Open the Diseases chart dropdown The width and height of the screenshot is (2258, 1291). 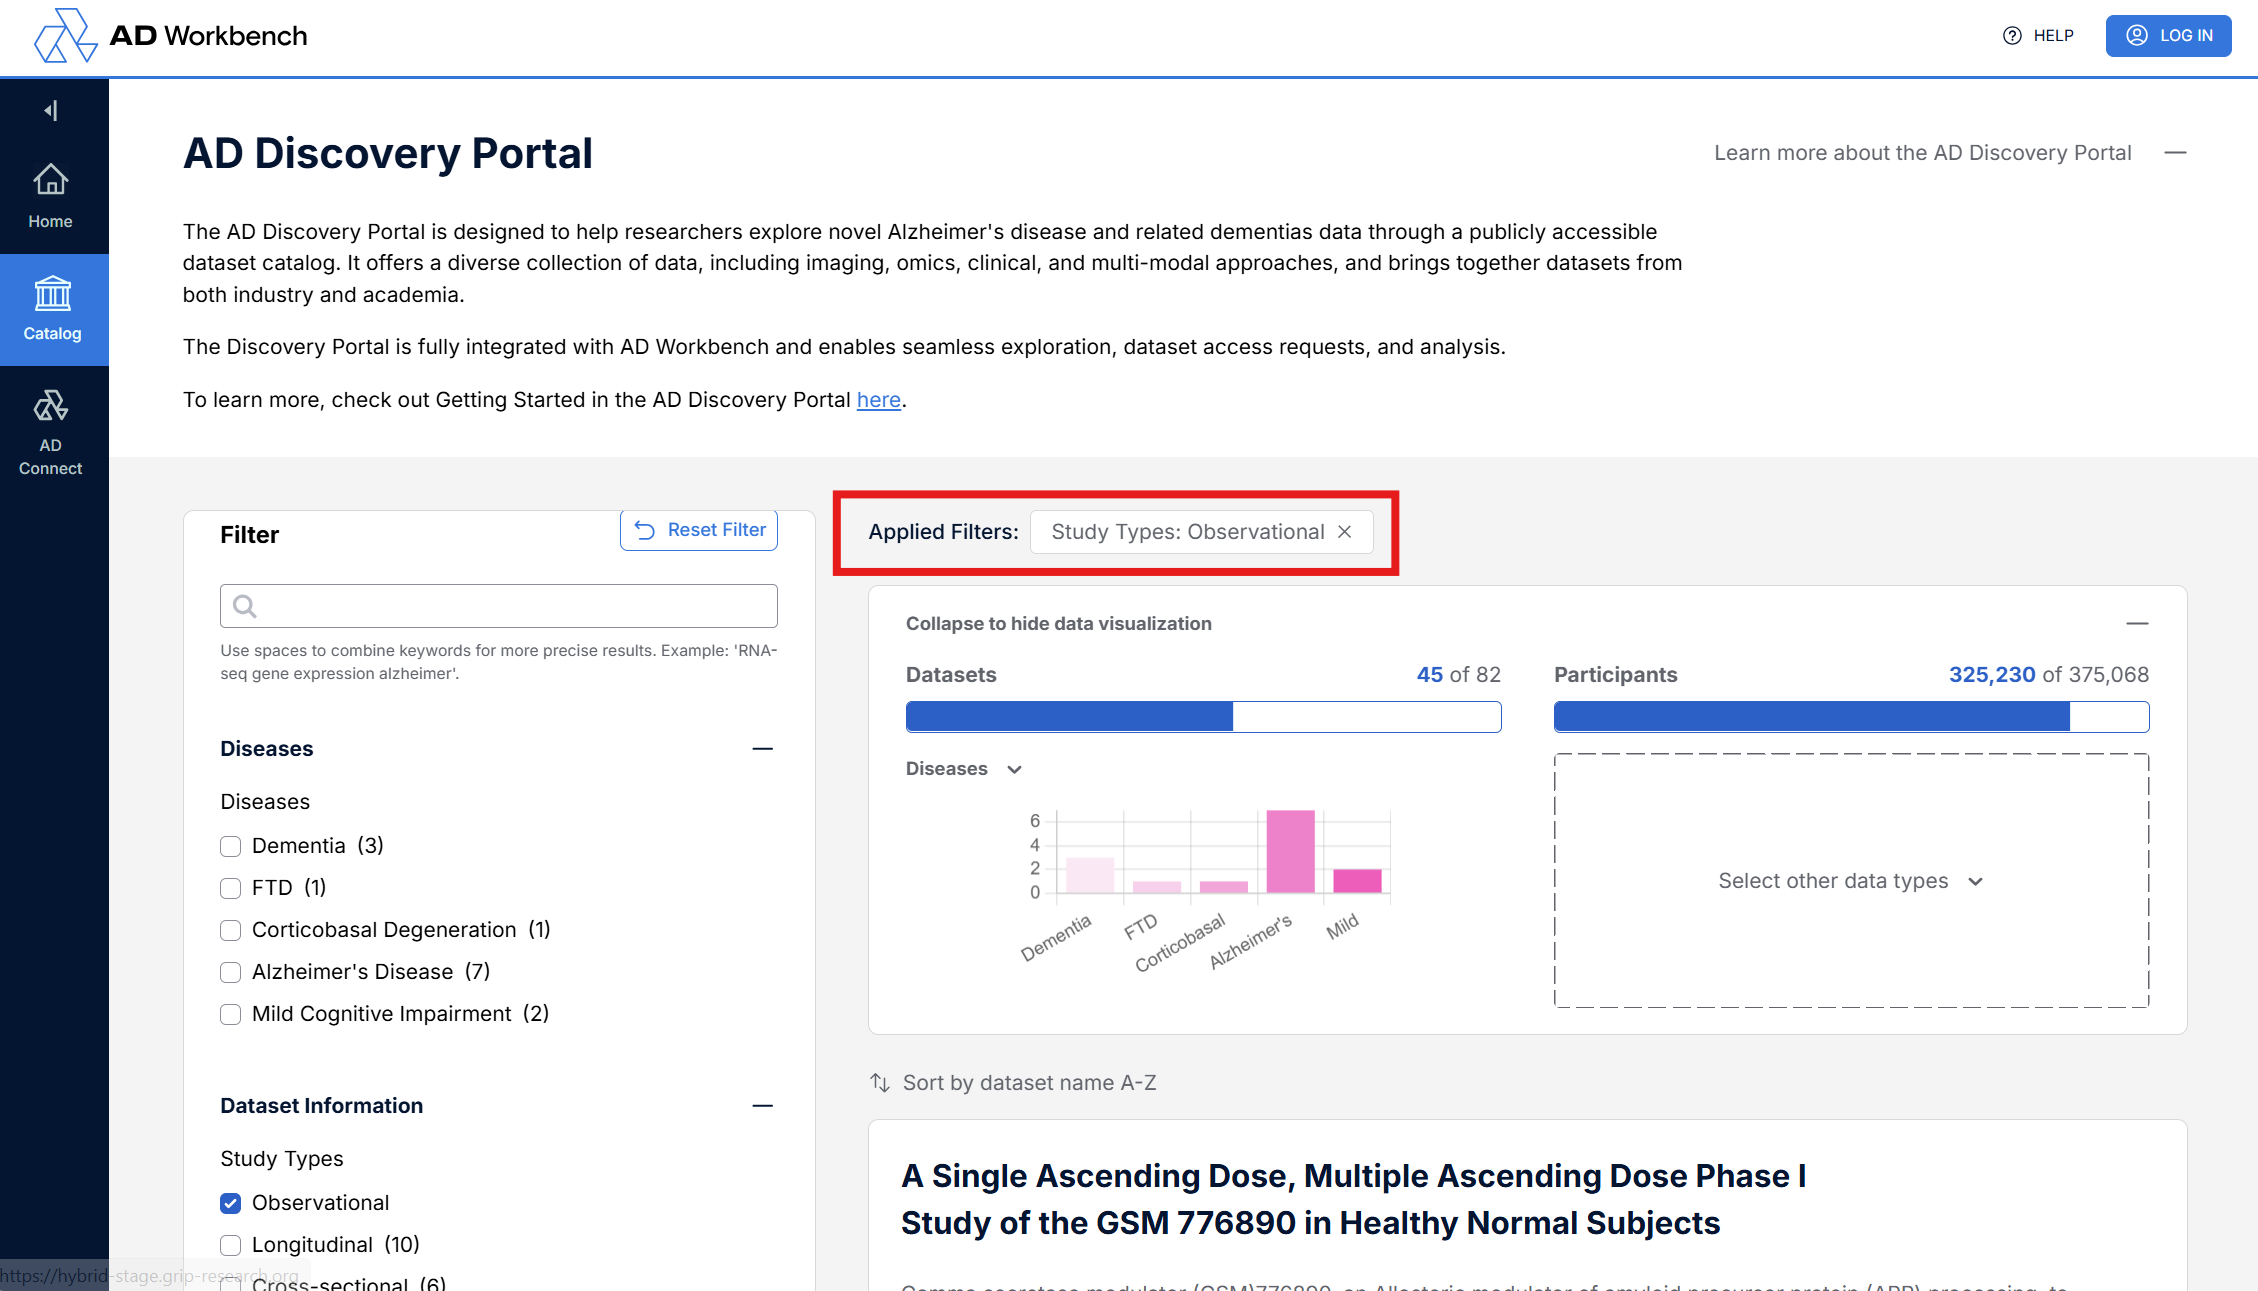click(963, 769)
